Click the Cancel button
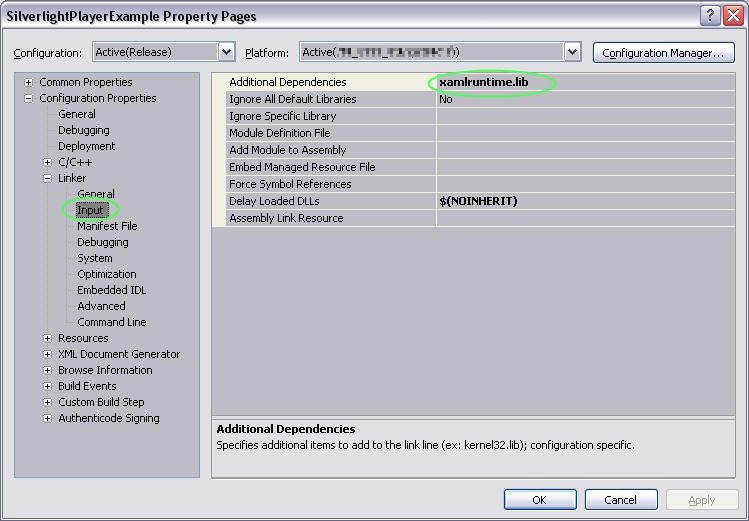This screenshot has width=749, height=521. click(621, 500)
